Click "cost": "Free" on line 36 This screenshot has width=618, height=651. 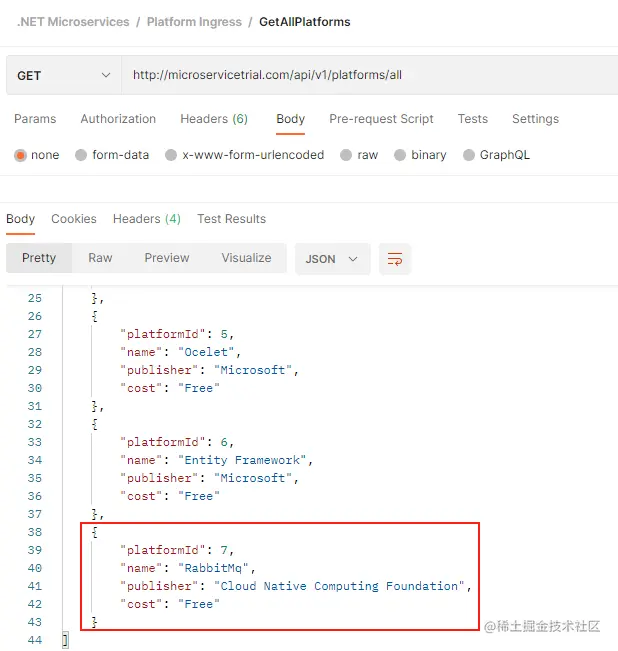(x=170, y=496)
